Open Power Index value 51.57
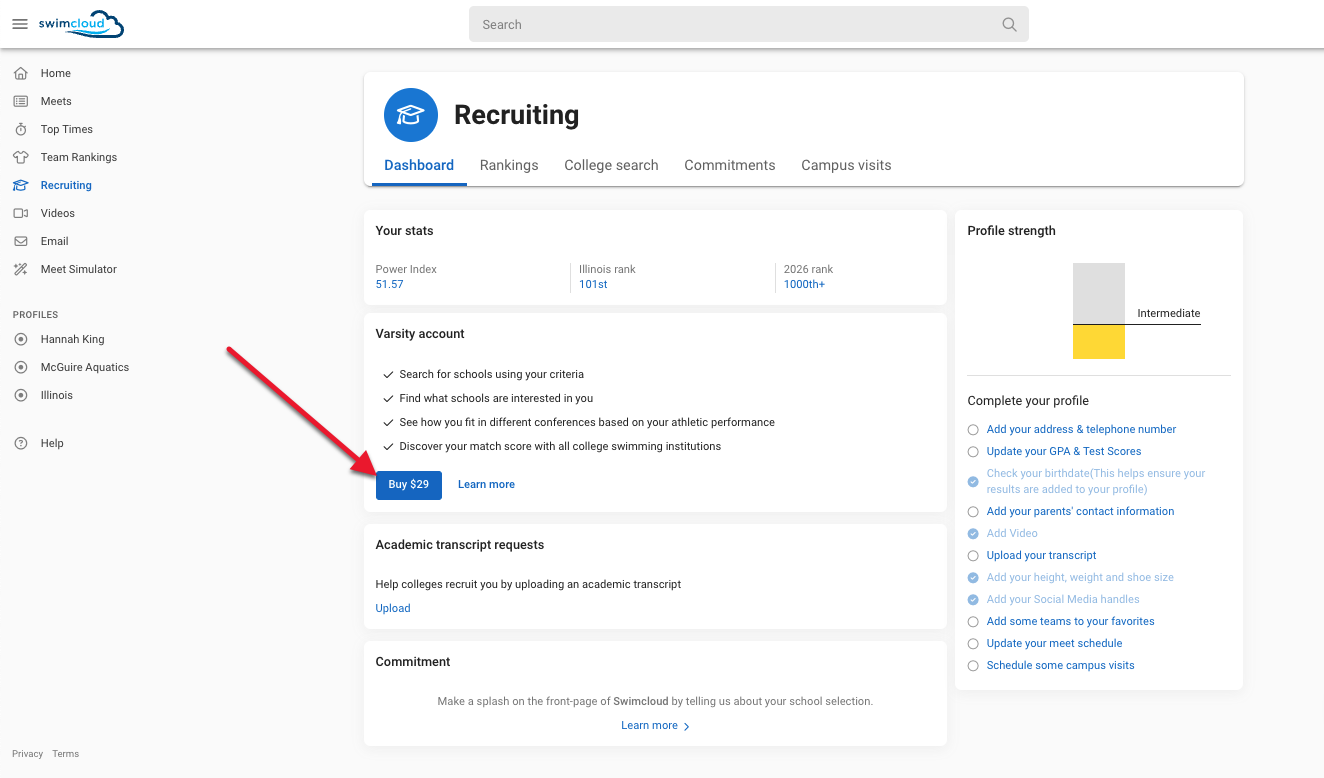This screenshot has height=778, width=1324. click(390, 284)
